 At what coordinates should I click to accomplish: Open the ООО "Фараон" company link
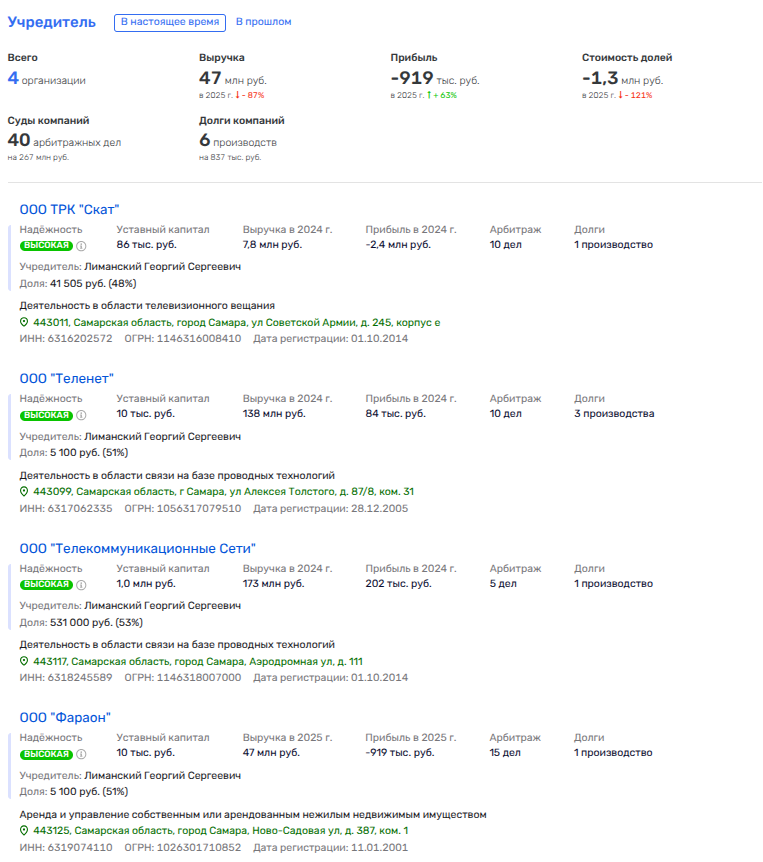point(65,717)
